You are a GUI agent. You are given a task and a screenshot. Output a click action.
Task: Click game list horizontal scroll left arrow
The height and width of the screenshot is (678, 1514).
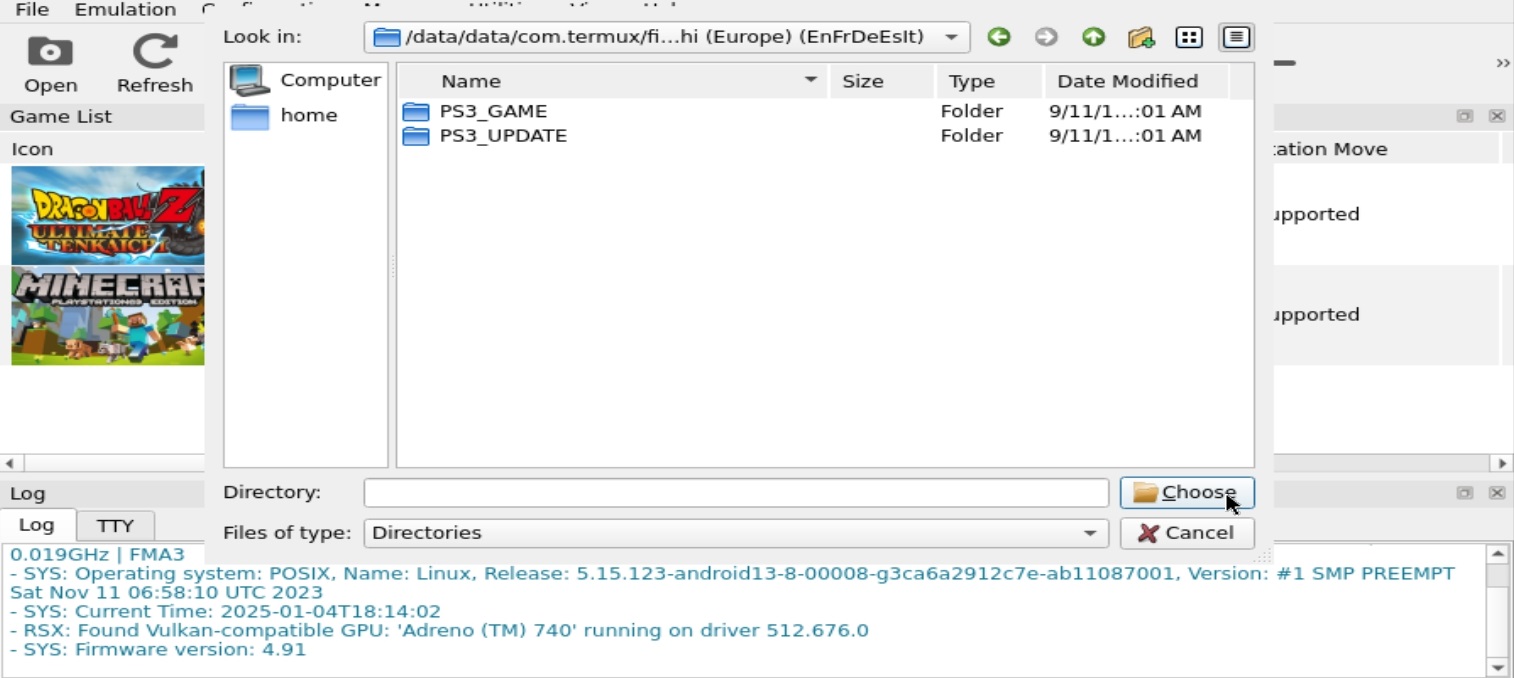coord(10,463)
